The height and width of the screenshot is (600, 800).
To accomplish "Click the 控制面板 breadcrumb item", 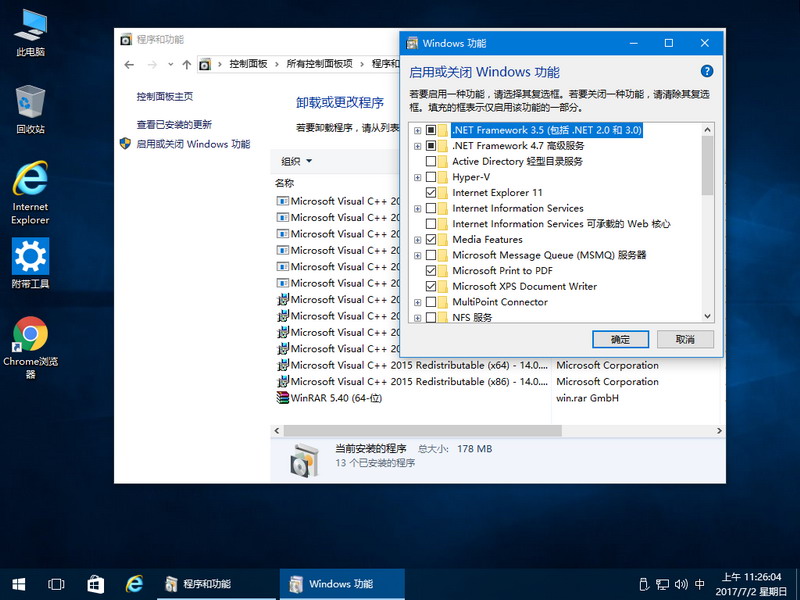I will pos(248,64).
